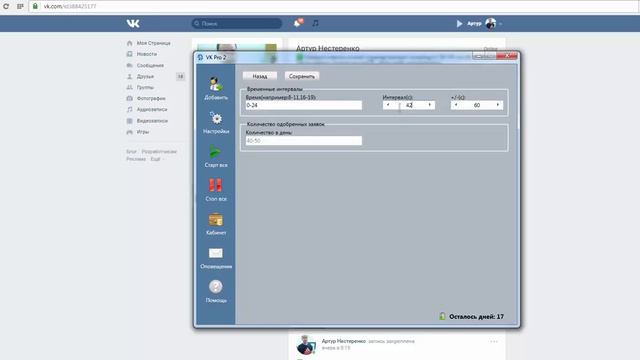Click the Артур Нестеренко post author name
Screen dimensions: 640x360
click(343, 341)
